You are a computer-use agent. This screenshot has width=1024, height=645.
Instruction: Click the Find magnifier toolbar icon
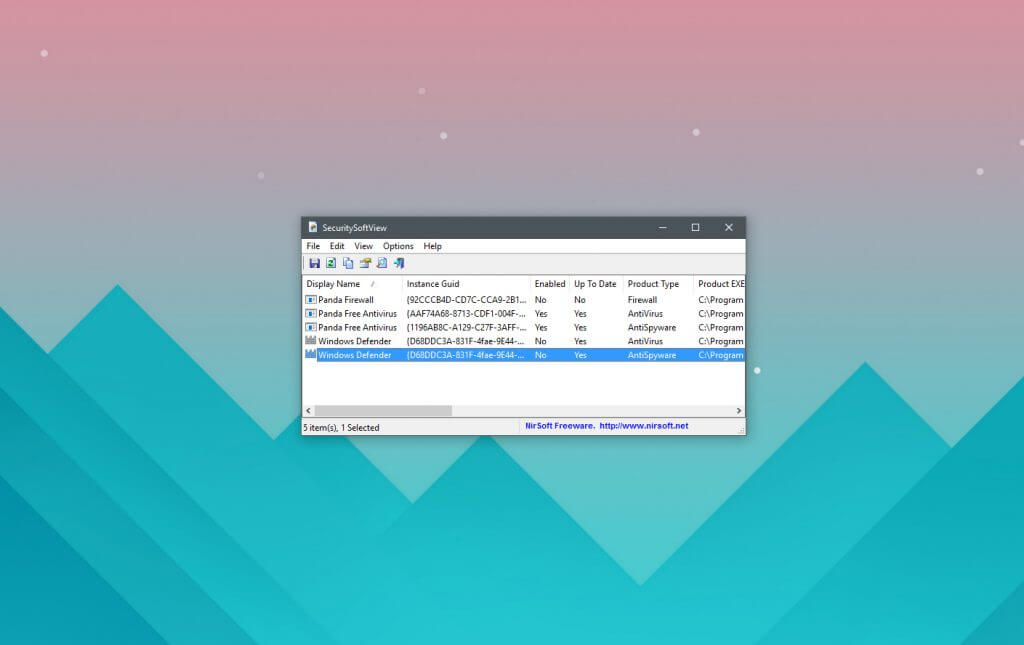pyautogui.click(x=381, y=263)
